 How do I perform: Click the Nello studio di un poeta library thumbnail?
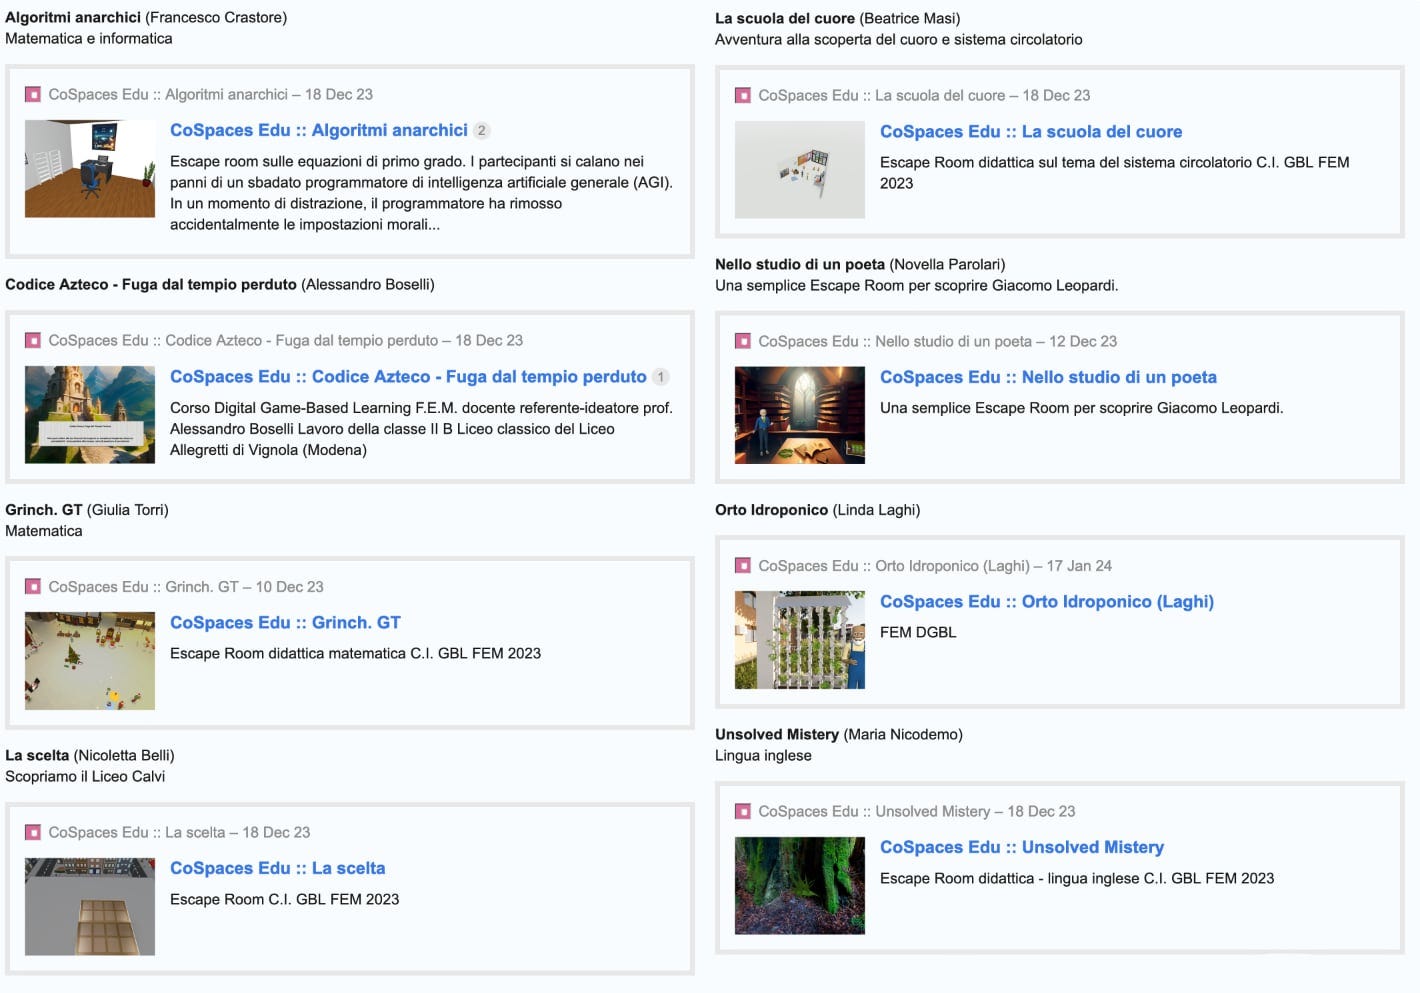[800, 416]
